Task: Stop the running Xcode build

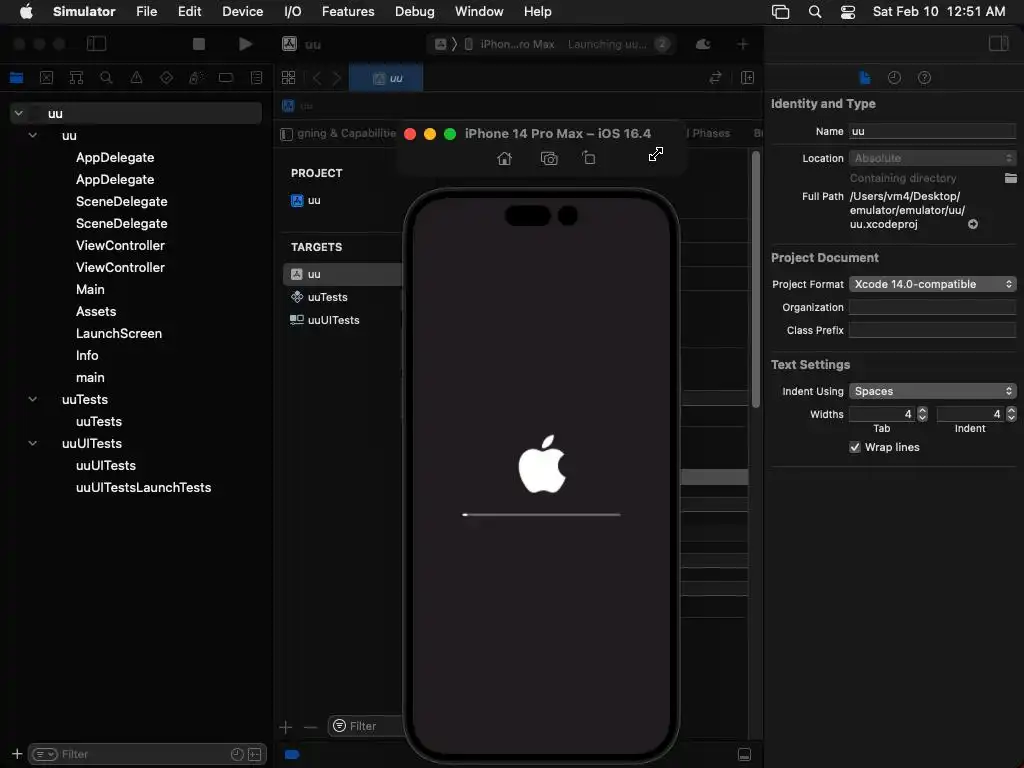Action: [199, 44]
